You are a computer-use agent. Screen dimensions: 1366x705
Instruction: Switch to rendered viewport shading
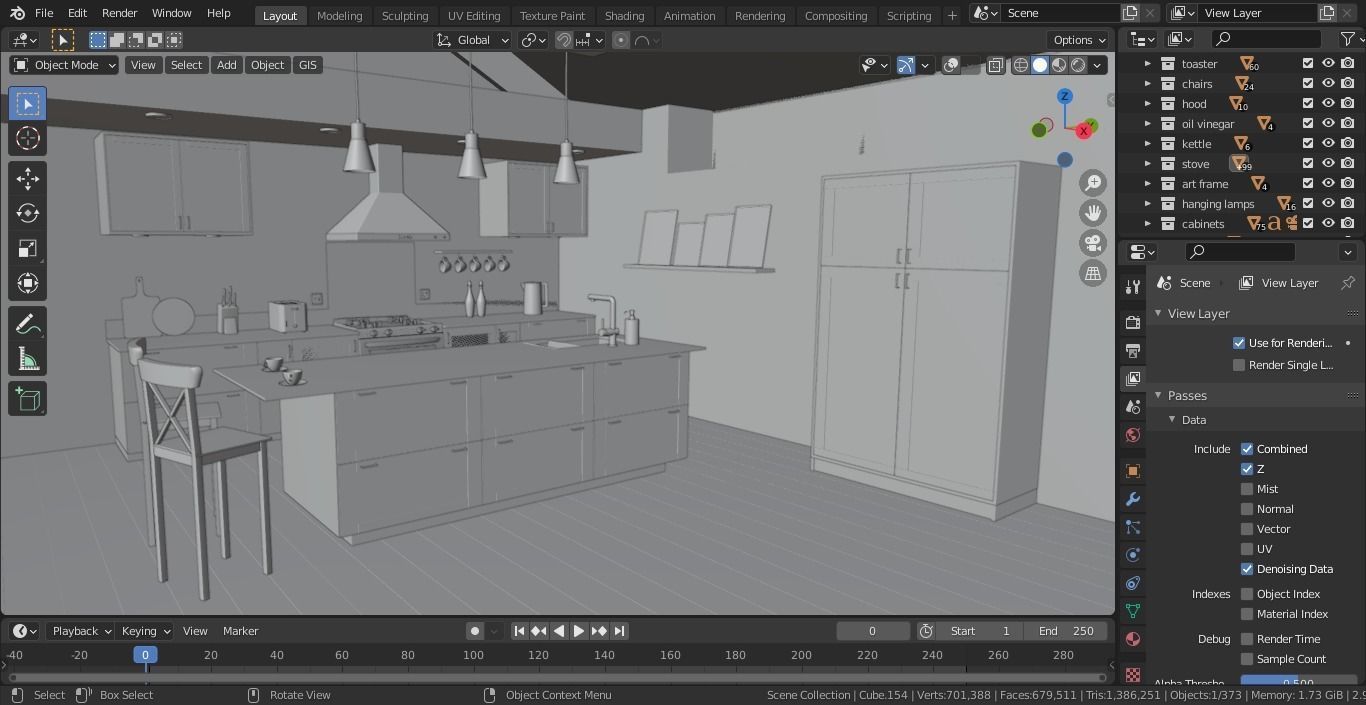[1078, 65]
